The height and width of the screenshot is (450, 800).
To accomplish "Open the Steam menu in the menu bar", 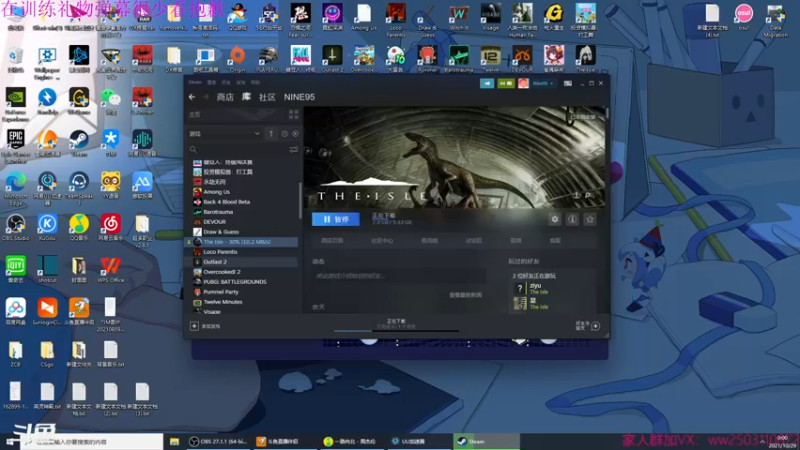I will [x=195, y=82].
